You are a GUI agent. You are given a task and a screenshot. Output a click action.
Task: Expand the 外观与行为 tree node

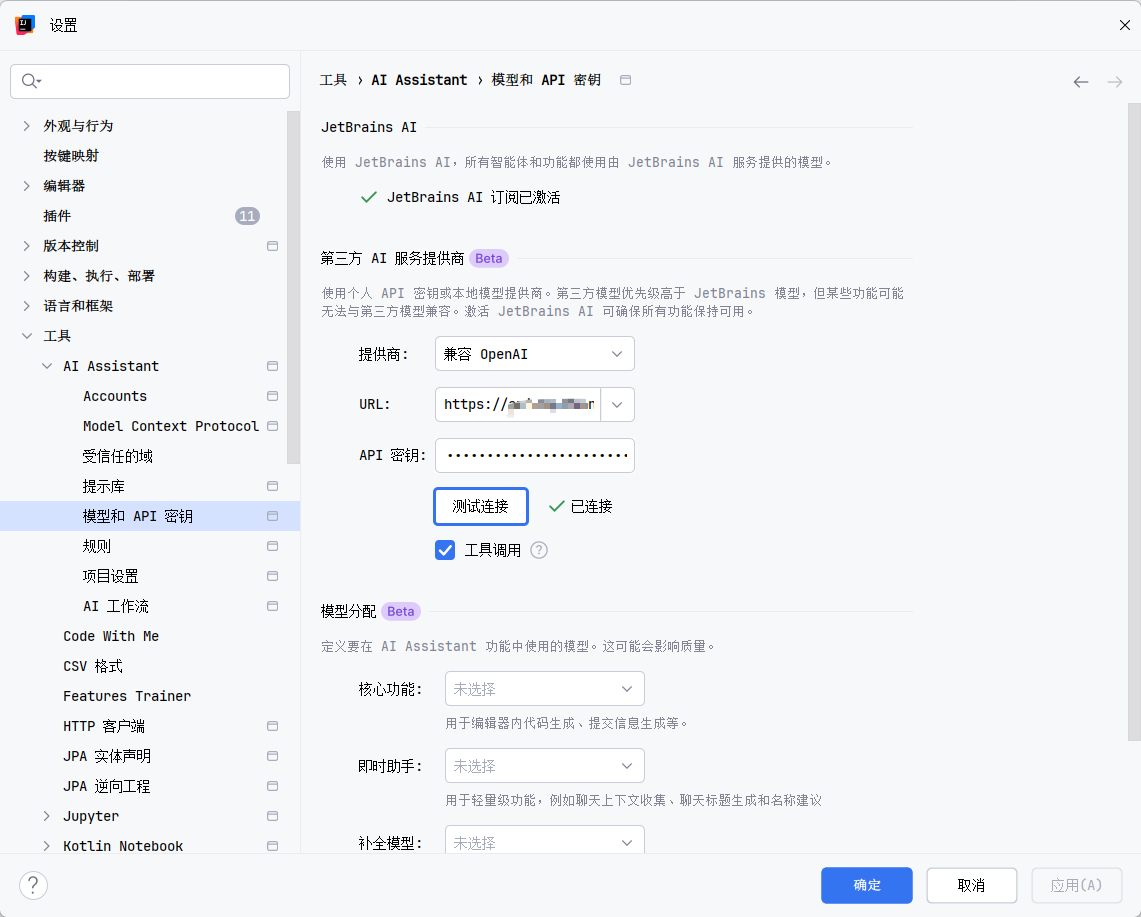[27, 126]
